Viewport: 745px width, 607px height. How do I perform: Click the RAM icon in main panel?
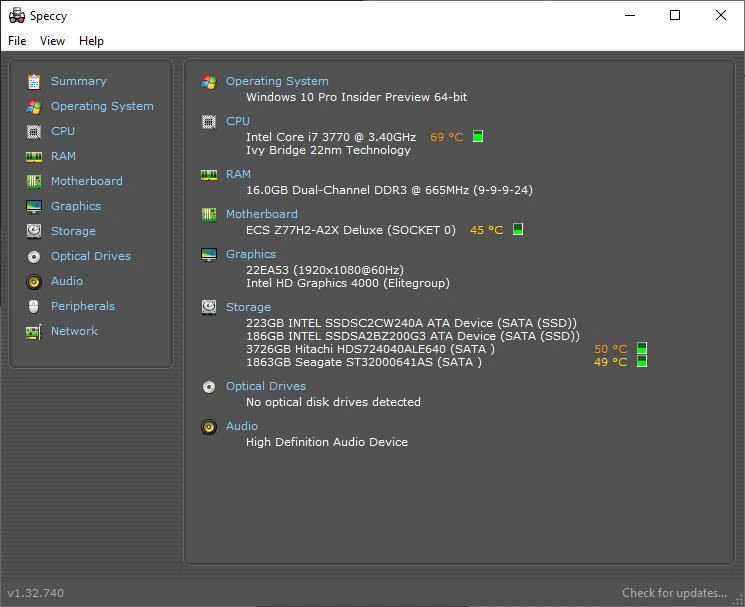pos(209,175)
